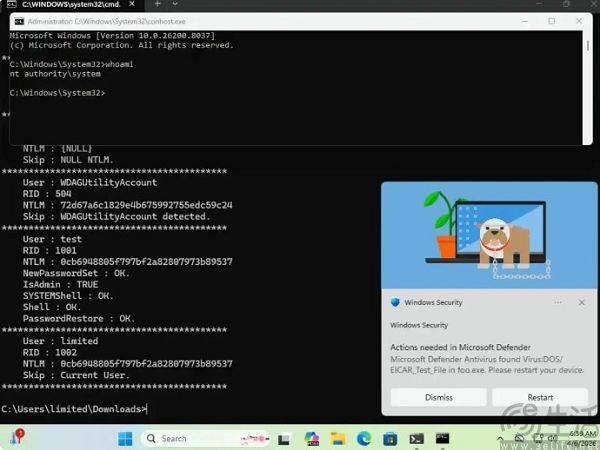Viewport: 600px width, 450px height.
Task: Click the conhost.exe window title icon
Action: [19, 21]
